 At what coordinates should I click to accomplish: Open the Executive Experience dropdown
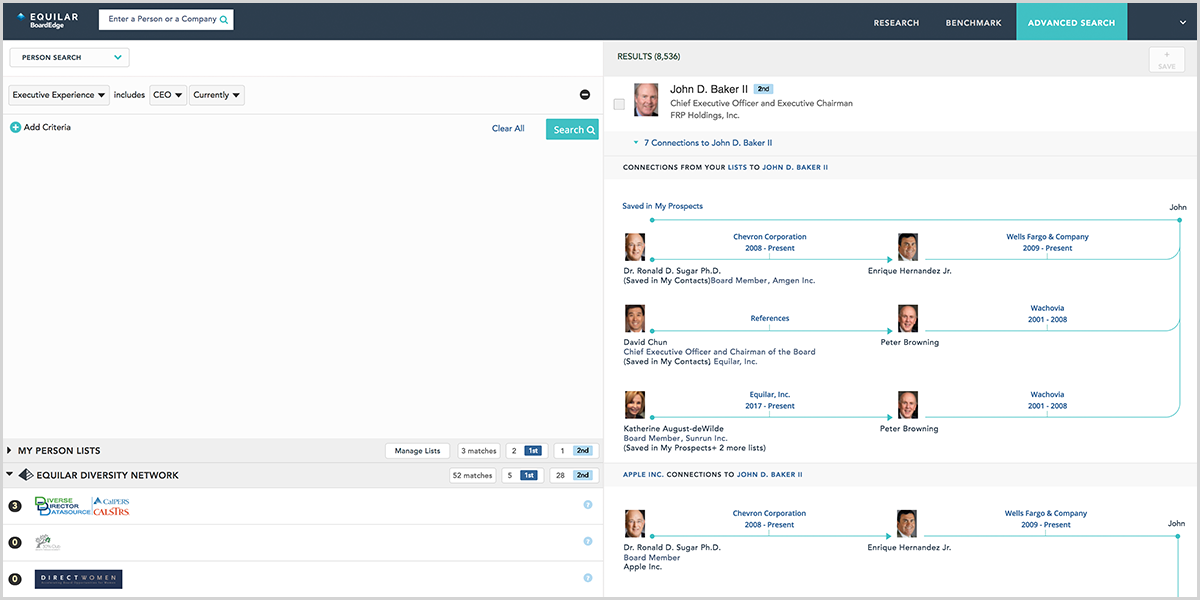[x=59, y=95]
